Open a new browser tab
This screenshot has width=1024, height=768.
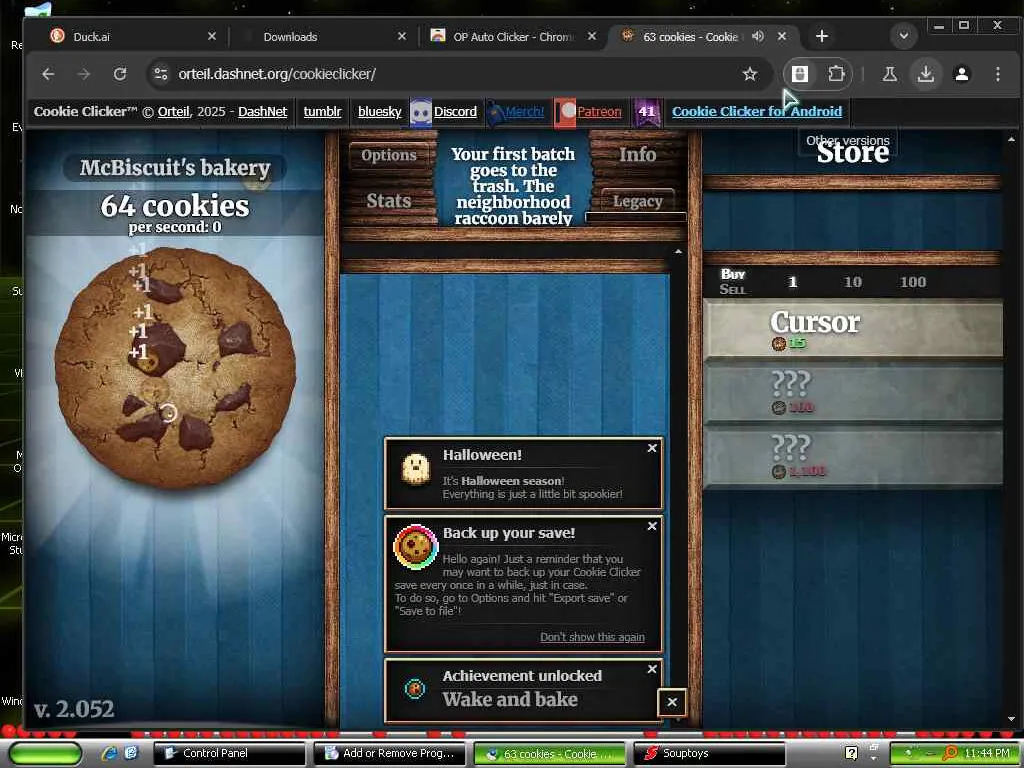coord(822,37)
